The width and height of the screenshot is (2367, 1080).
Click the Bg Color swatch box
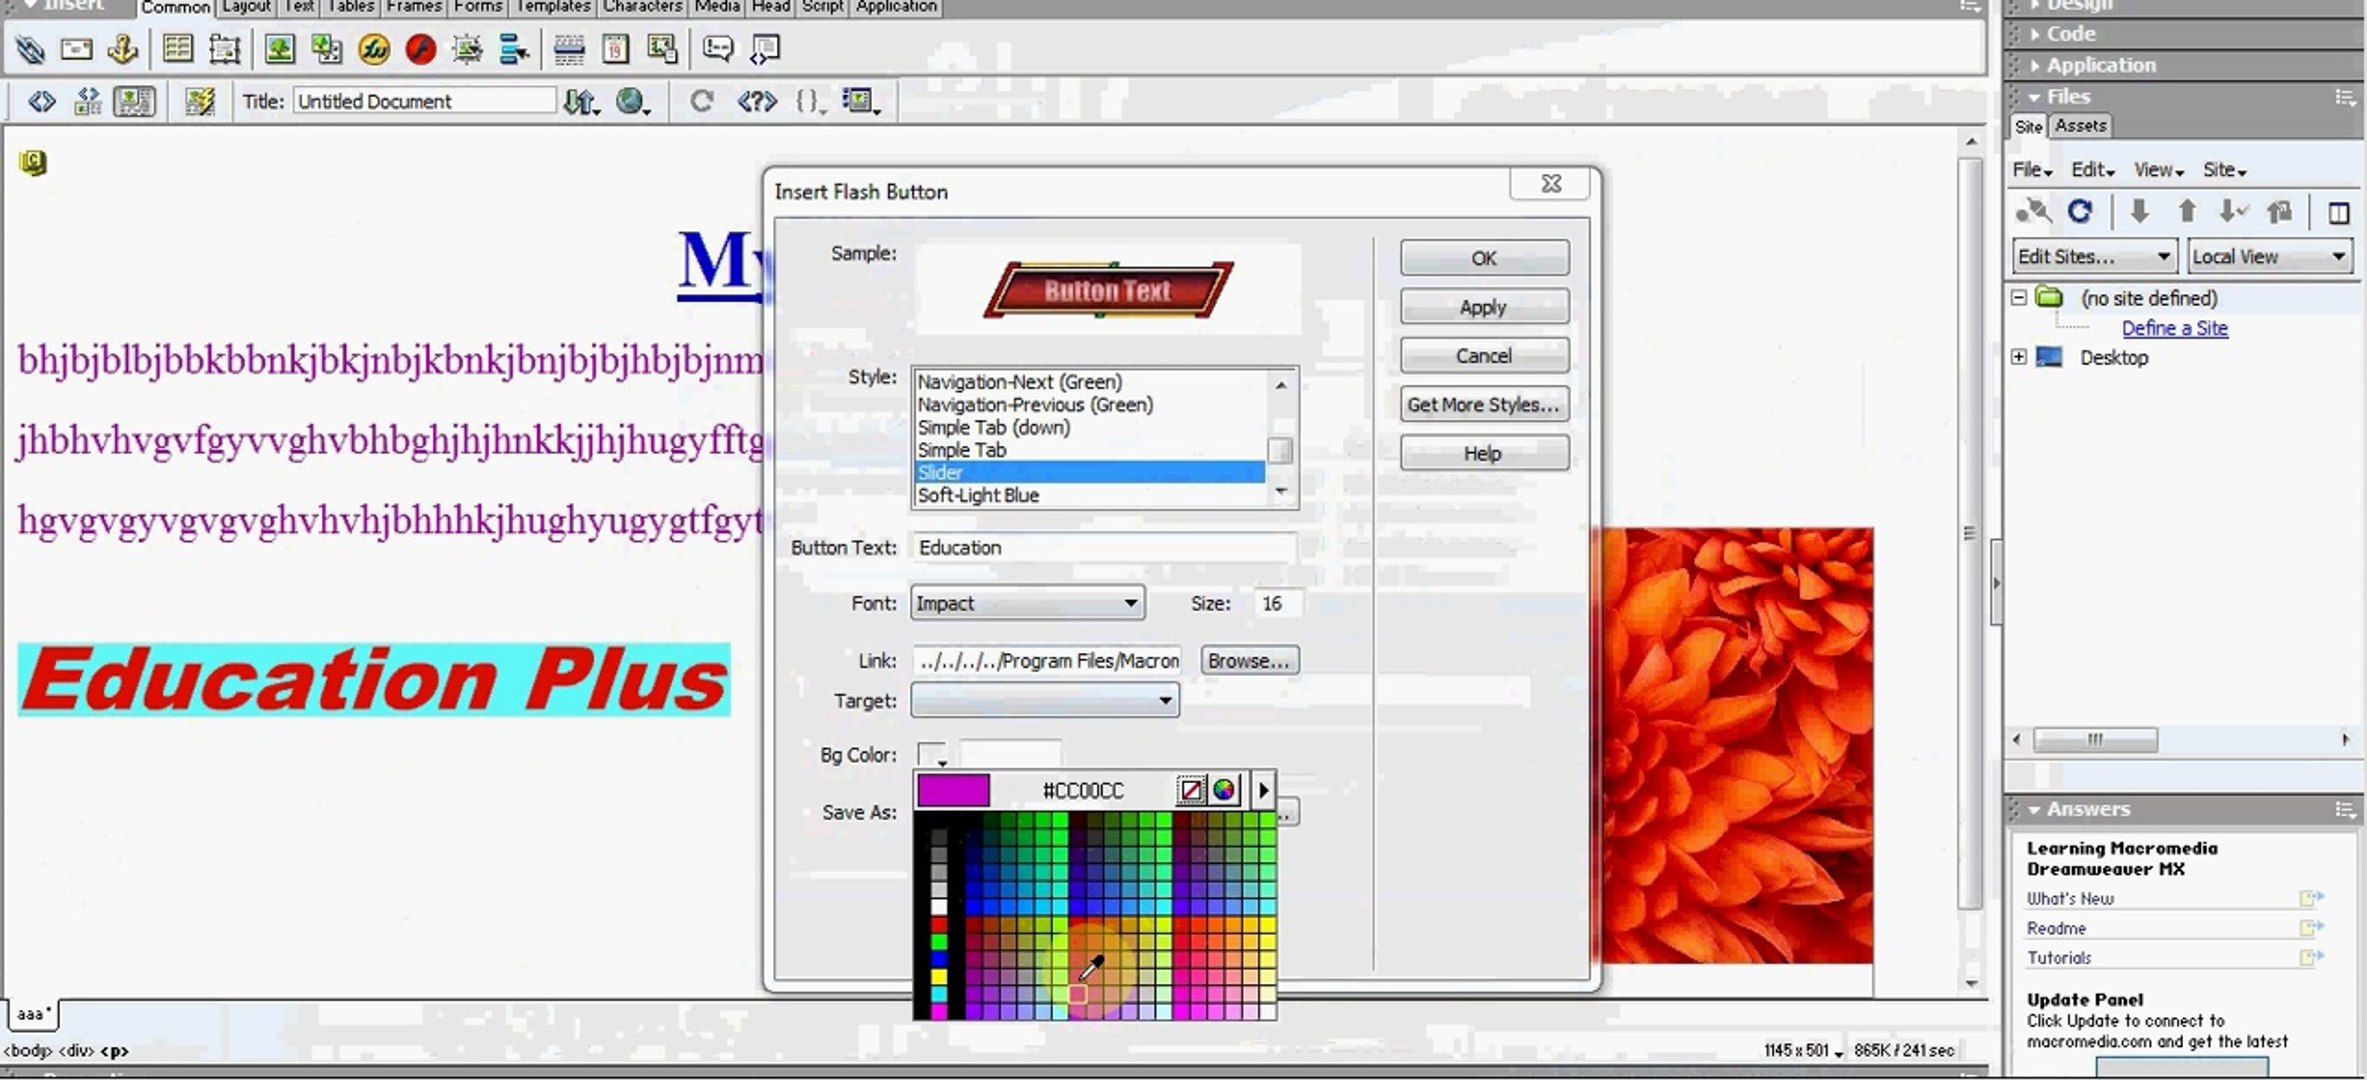(931, 755)
